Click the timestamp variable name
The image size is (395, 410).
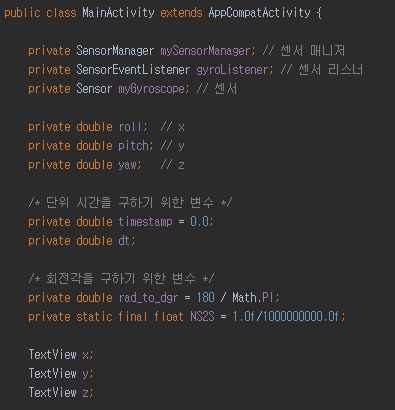(x=145, y=222)
